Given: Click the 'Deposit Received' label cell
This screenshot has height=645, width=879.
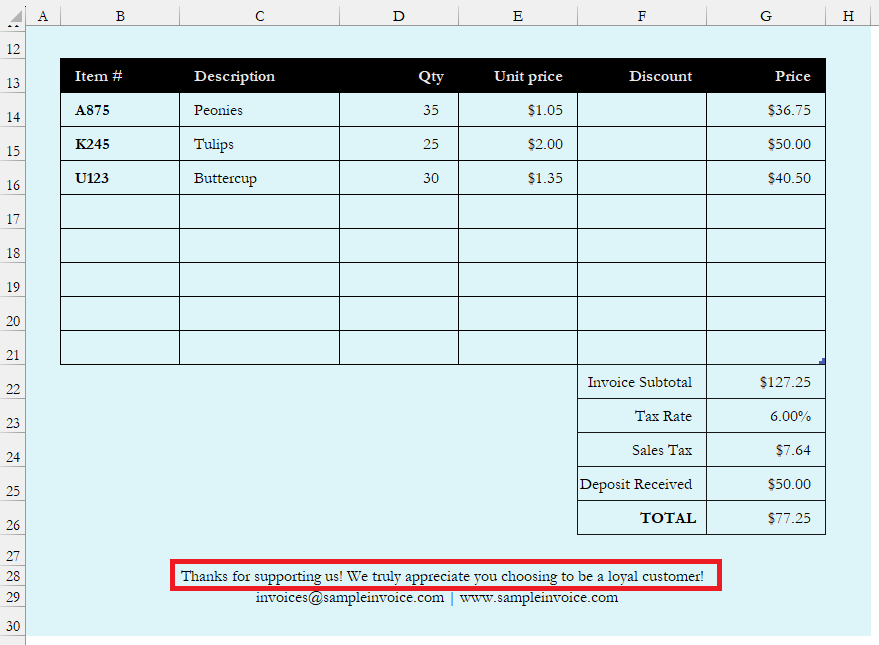Looking at the screenshot, I should [x=642, y=484].
